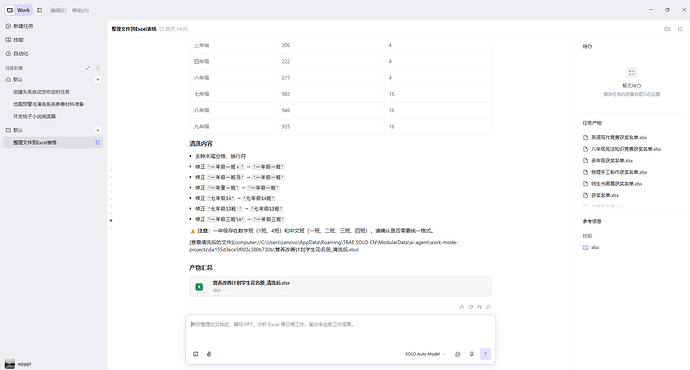
Task: Click the 清洗内容 heading
Action: coord(201,144)
